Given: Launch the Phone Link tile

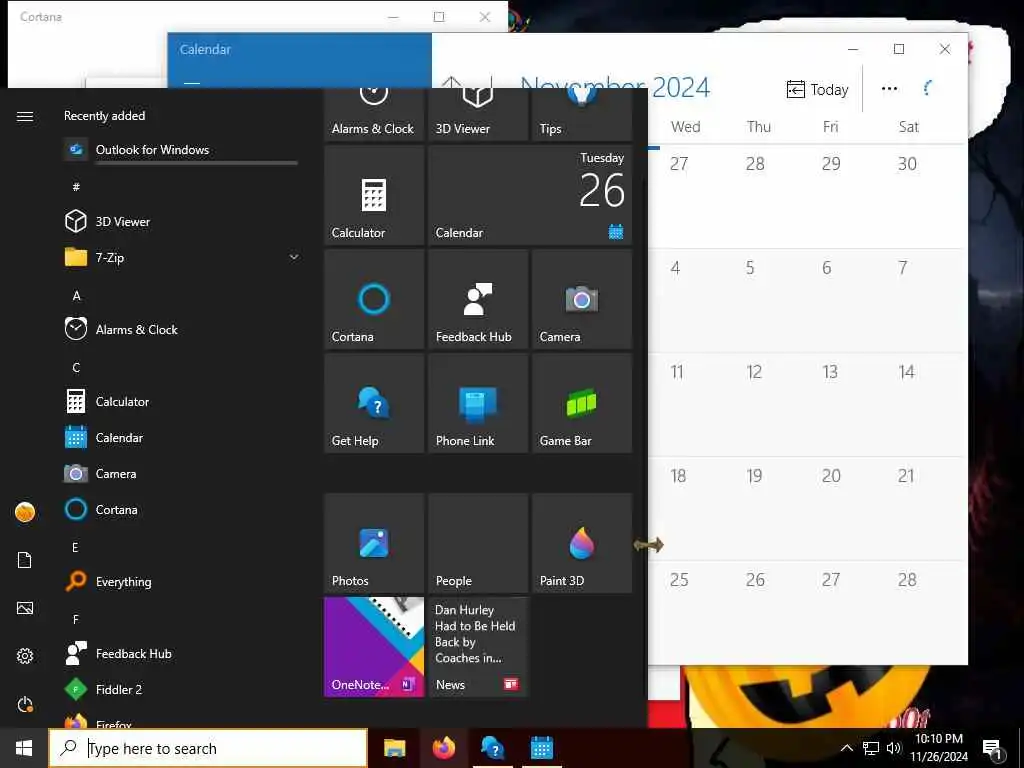Looking at the screenshot, I should click(x=478, y=403).
